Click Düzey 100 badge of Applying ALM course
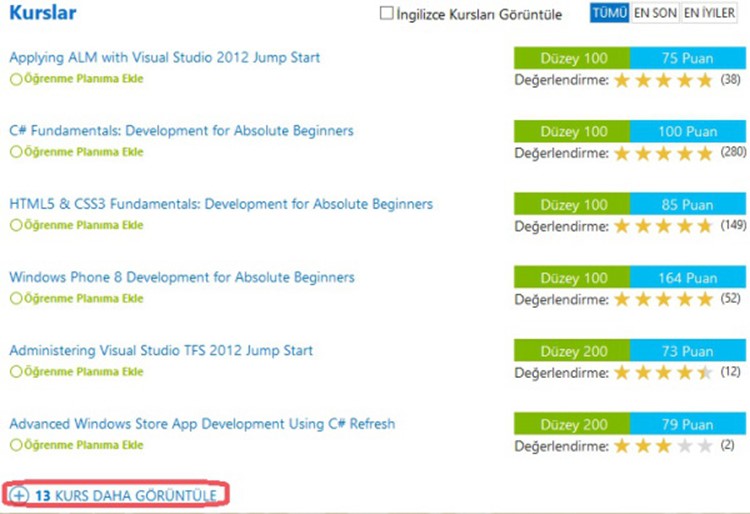Image resolution: width=750 pixels, height=514 pixels. pos(572,58)
